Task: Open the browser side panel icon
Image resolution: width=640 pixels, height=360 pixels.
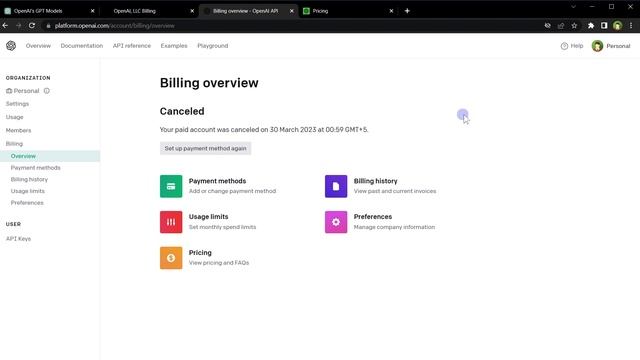Action: click(x=604, y=26)
